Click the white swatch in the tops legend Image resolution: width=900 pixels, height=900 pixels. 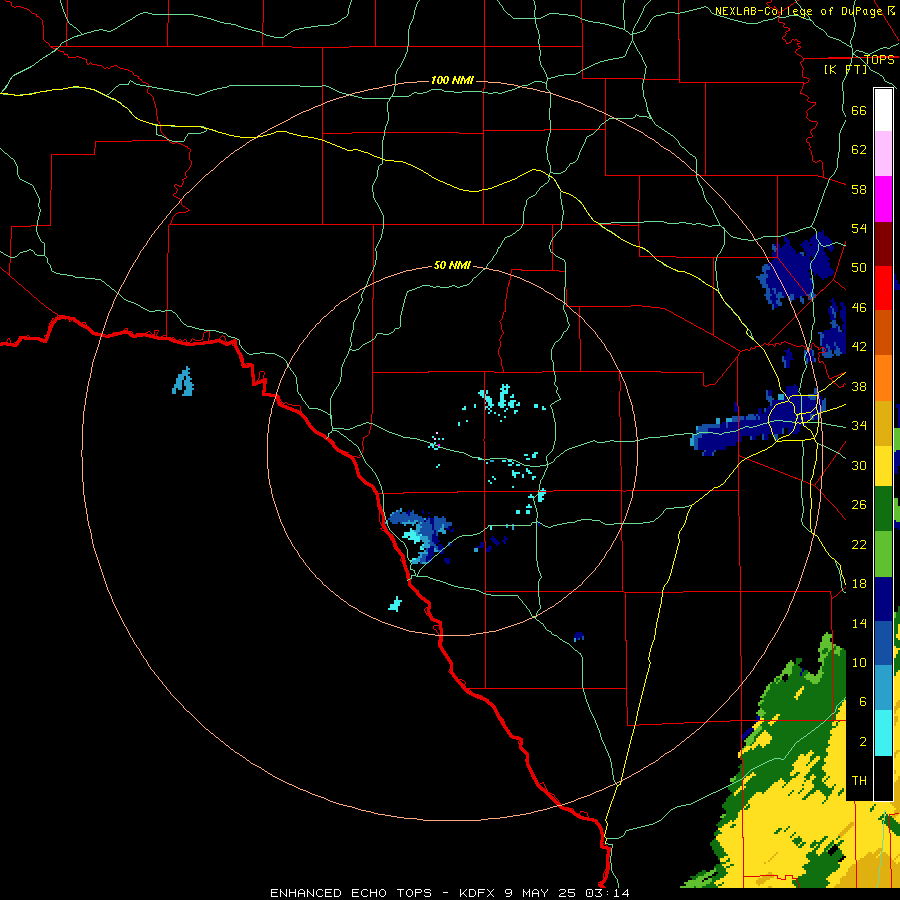click(x=883, y=110)
